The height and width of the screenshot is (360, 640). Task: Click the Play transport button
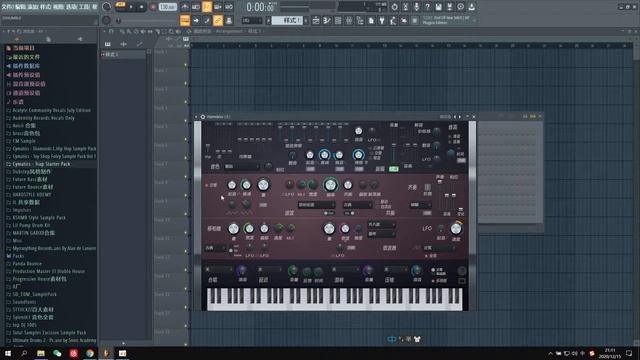131,7
